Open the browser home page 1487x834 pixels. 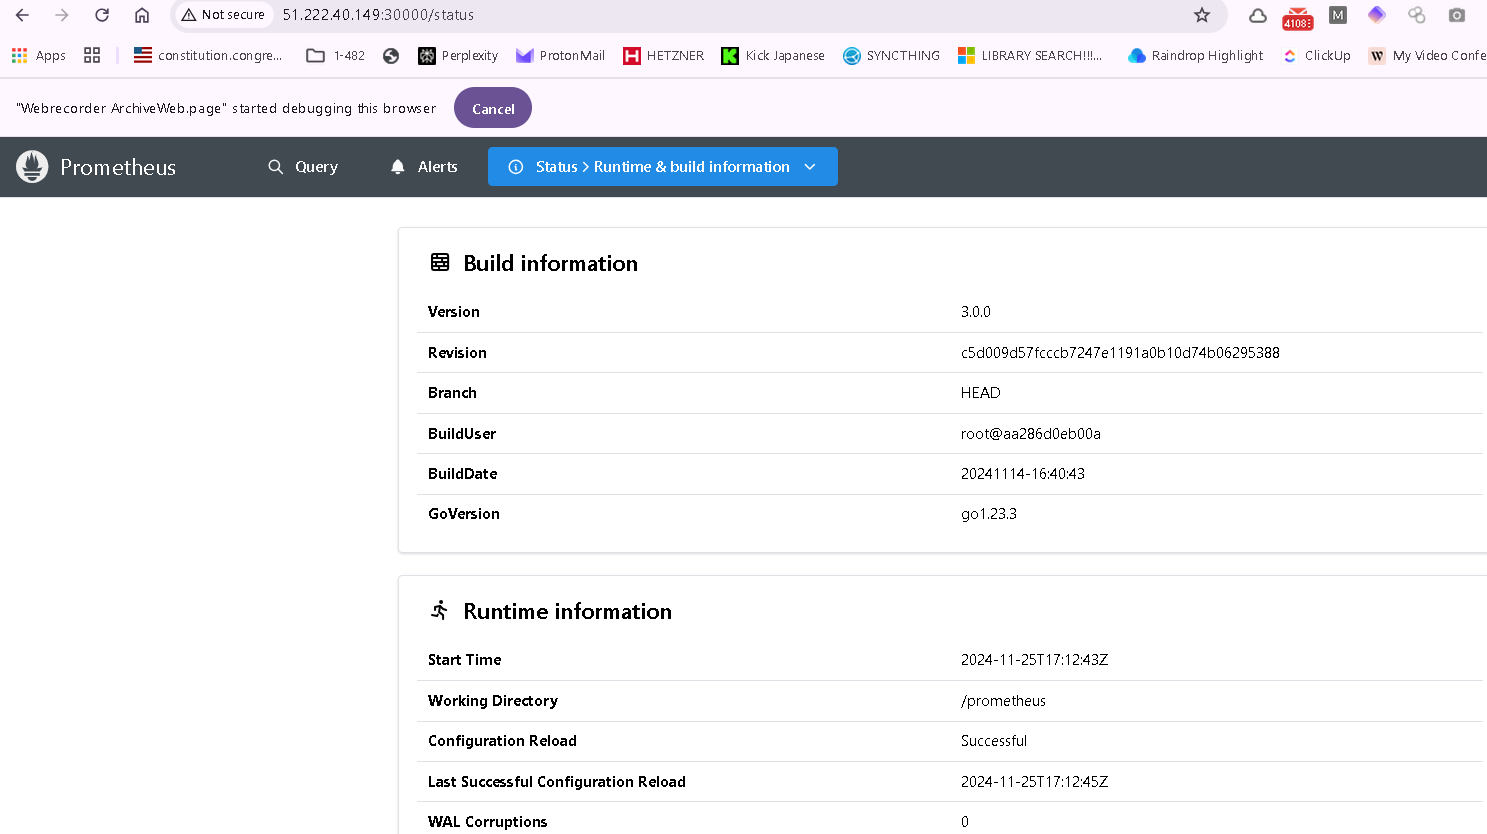pyautogui.click(x=142, y=15)
